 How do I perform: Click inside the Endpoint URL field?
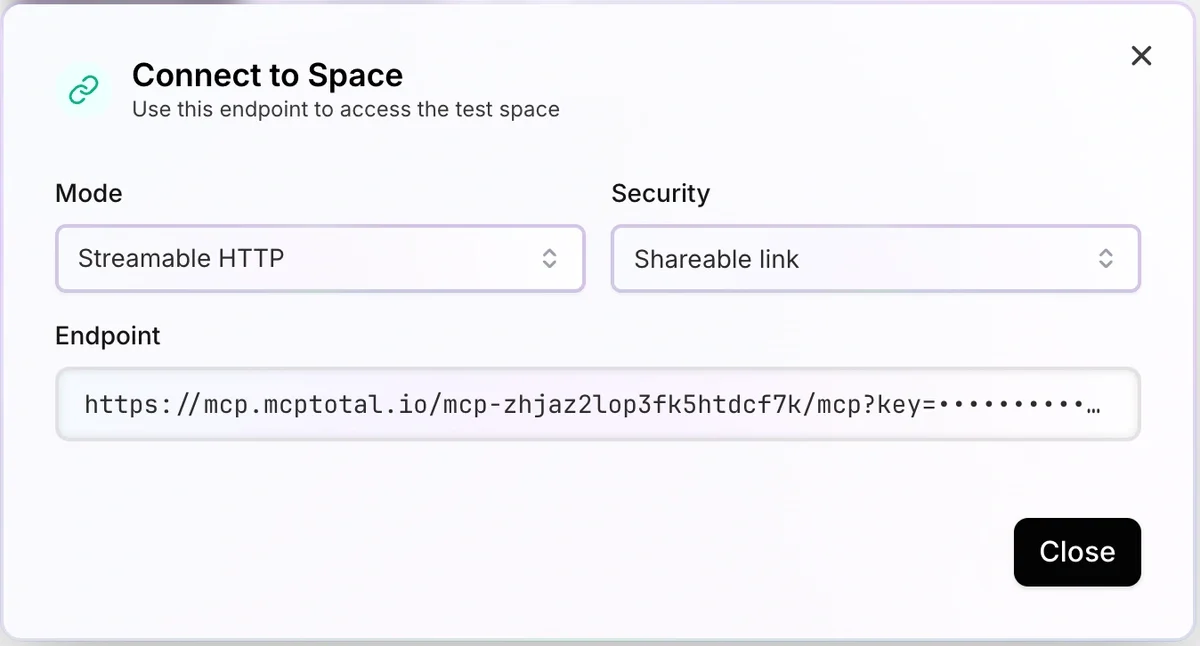coord(597,405)
